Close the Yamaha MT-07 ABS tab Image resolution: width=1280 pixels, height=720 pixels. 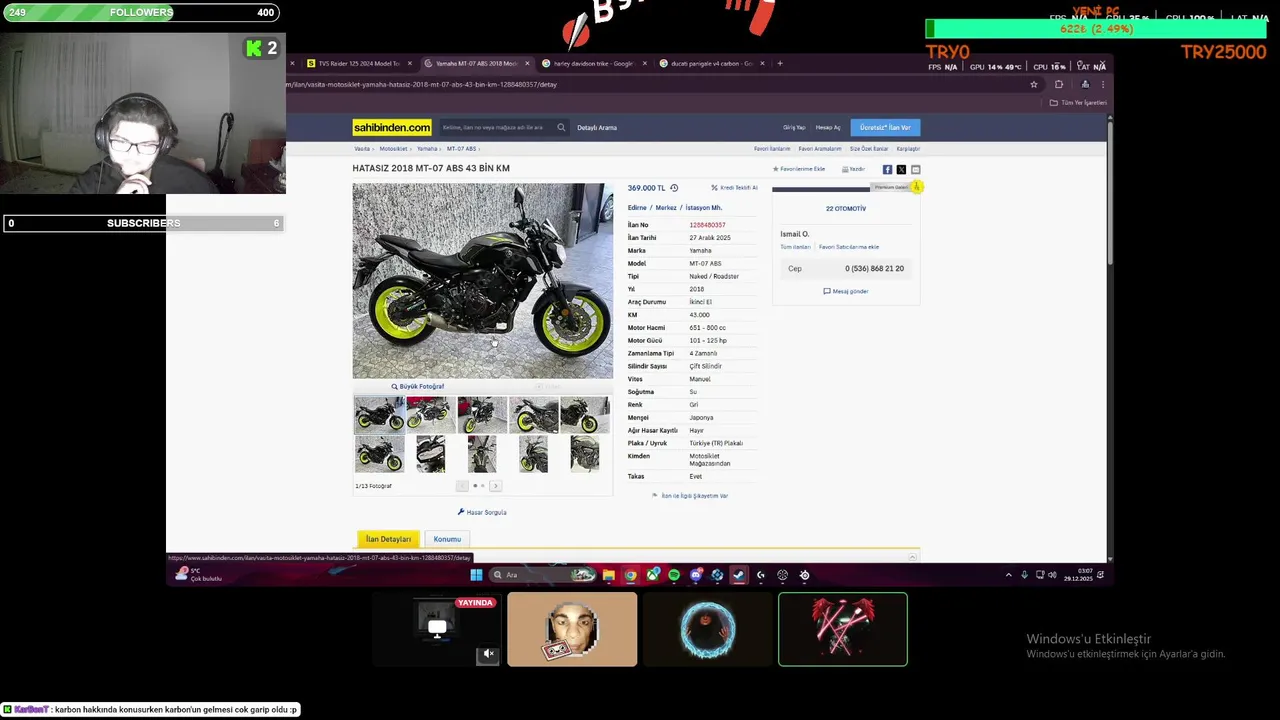pos(527,63)
